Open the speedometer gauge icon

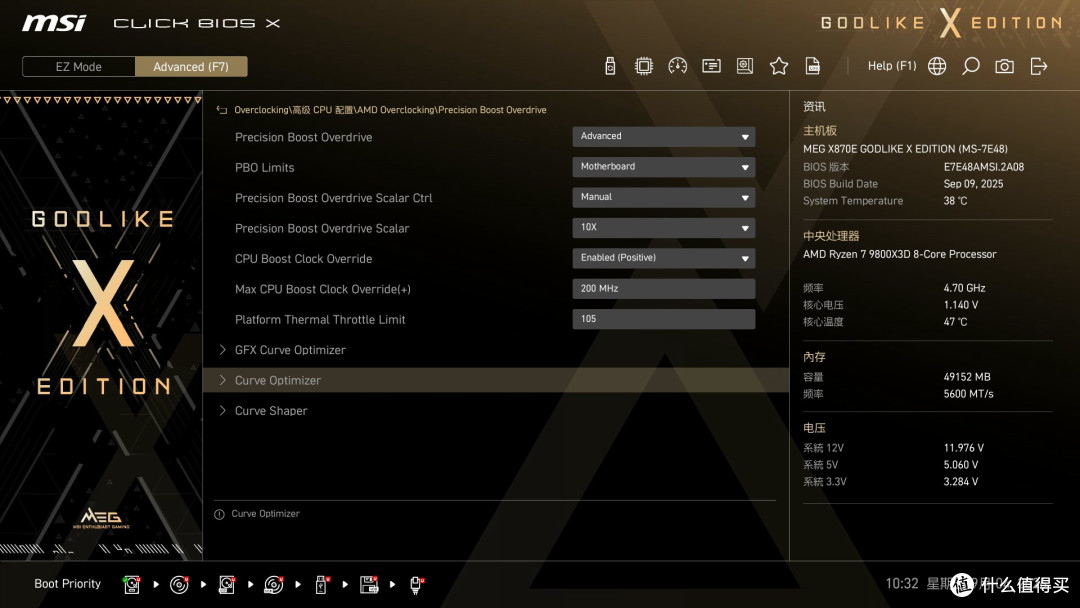pos(677,66)
